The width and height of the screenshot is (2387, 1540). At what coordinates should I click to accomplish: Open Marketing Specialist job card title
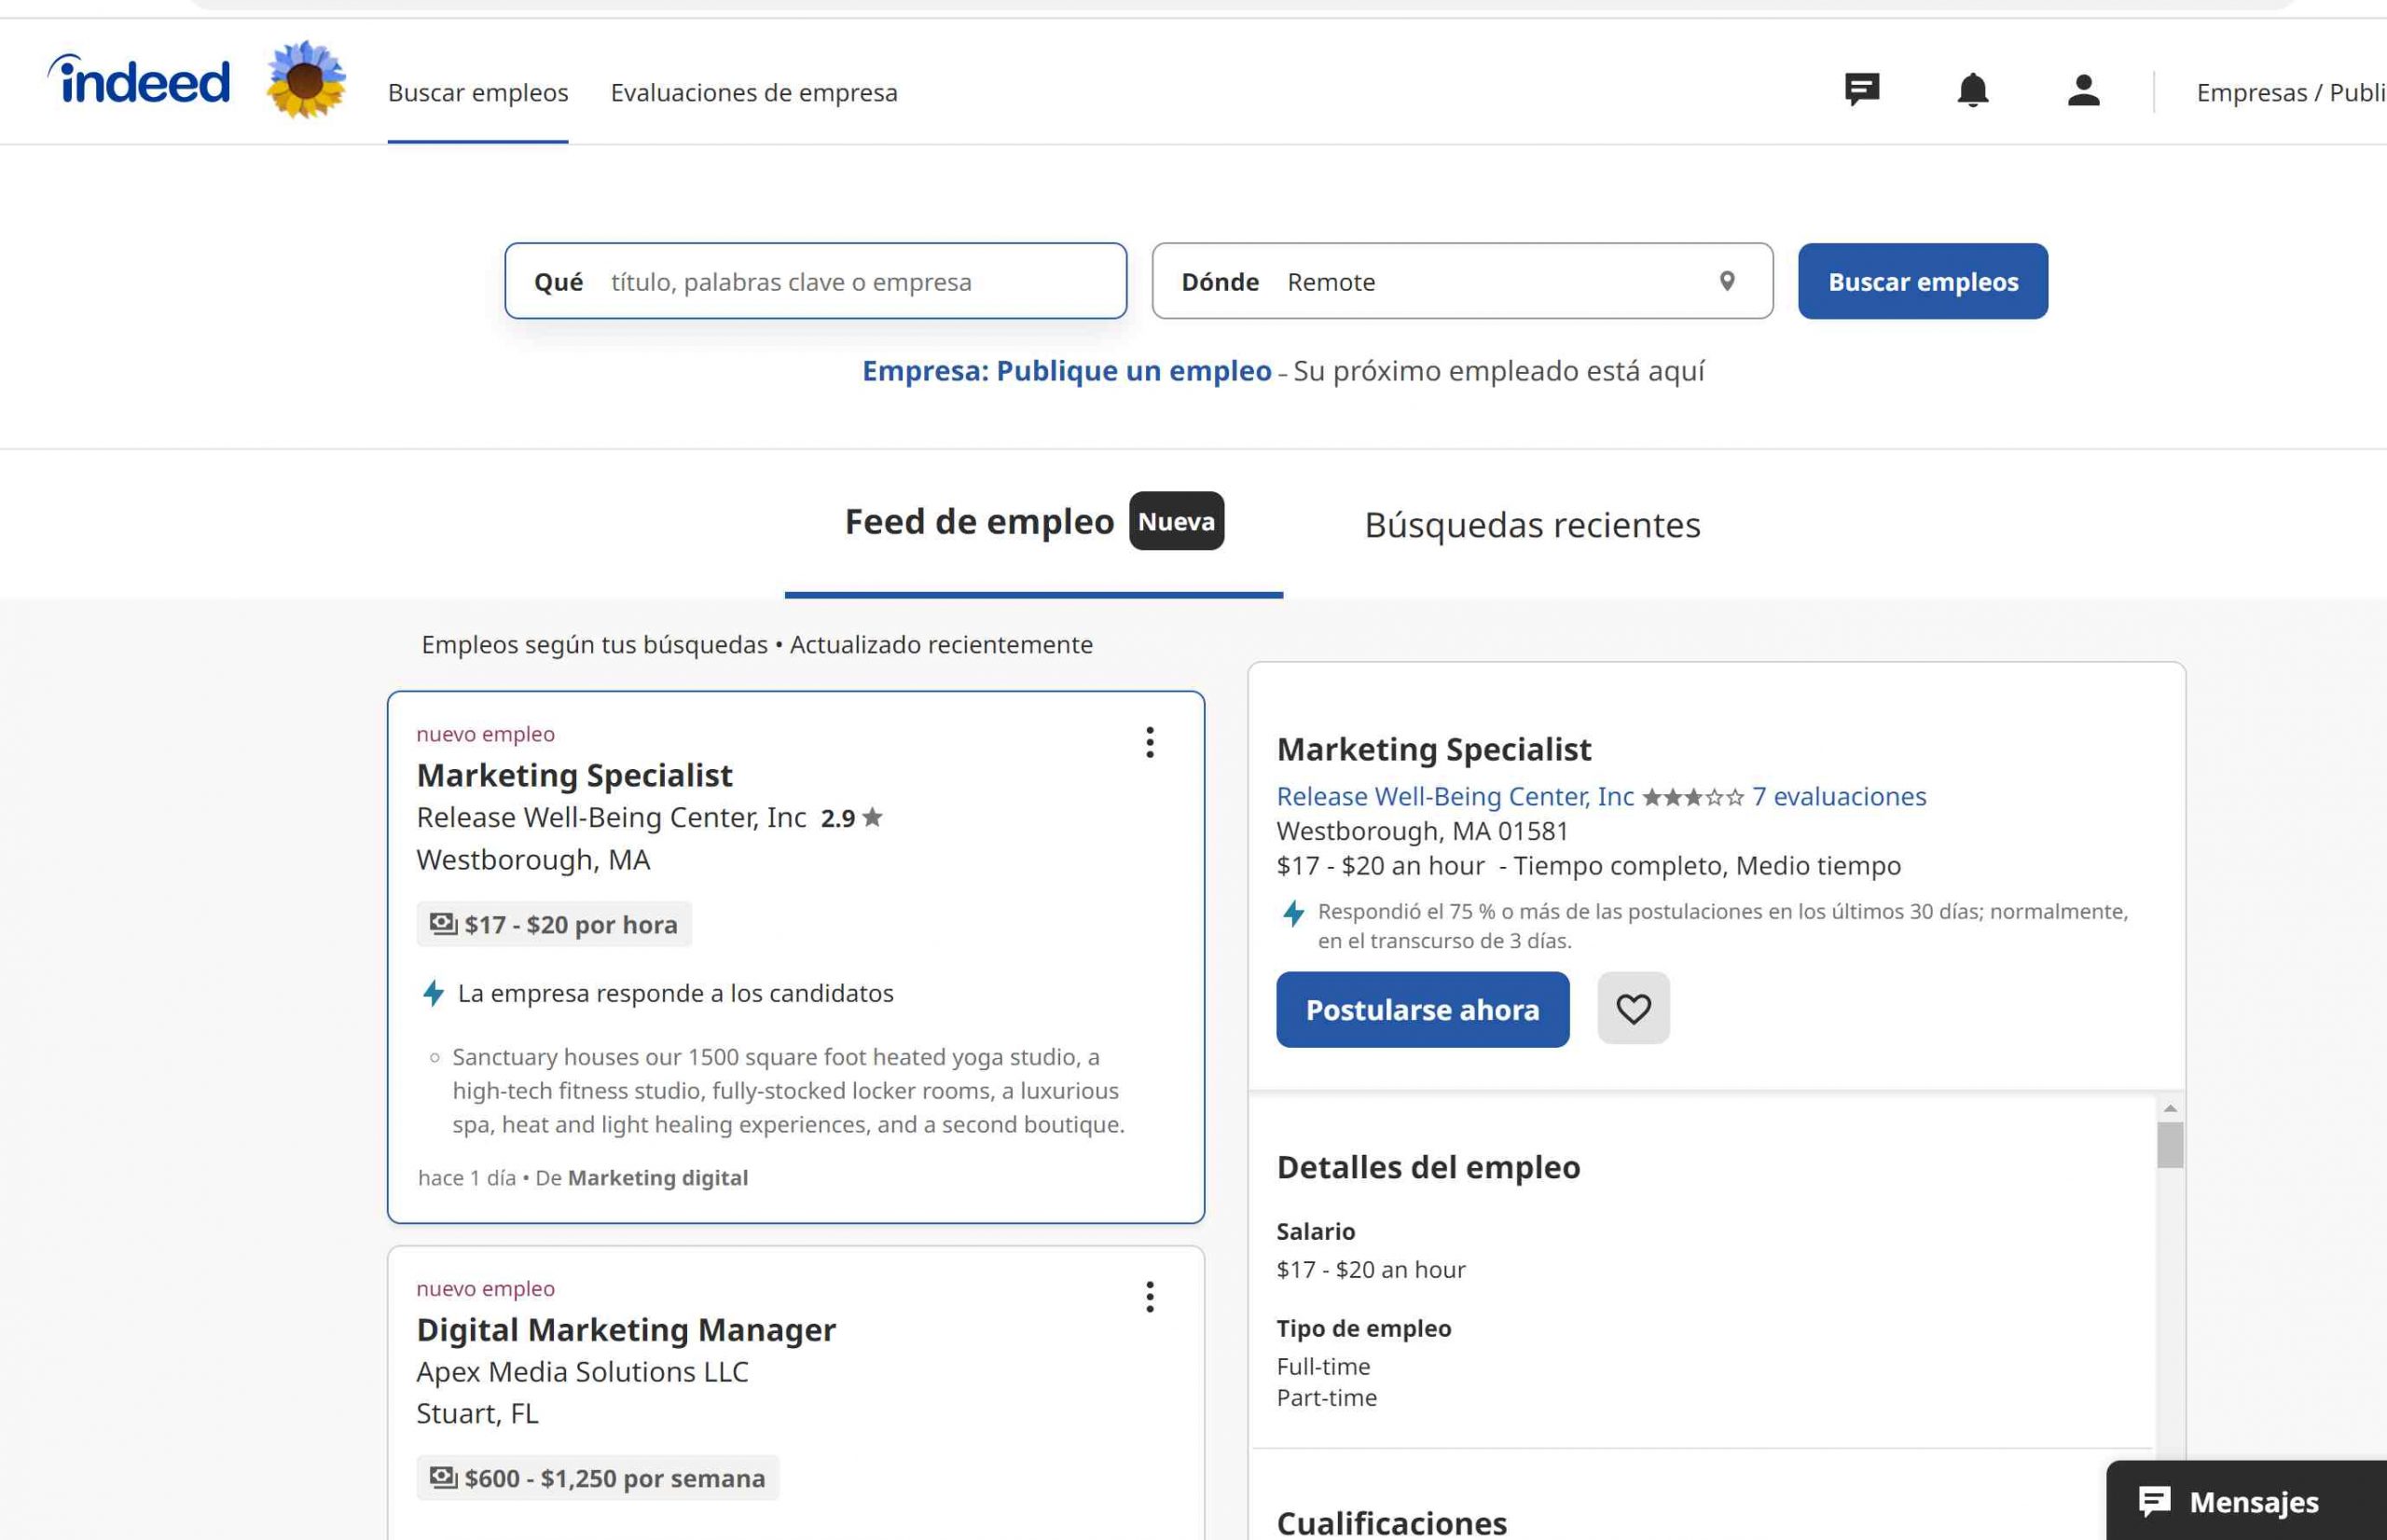point(574,775)
